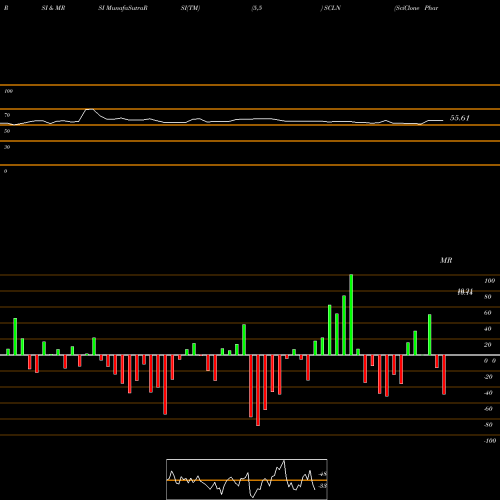Open the mini RSI preview chart at bottom
The width and height of the screenshot is (500, 500).
[x=247, y=479]
